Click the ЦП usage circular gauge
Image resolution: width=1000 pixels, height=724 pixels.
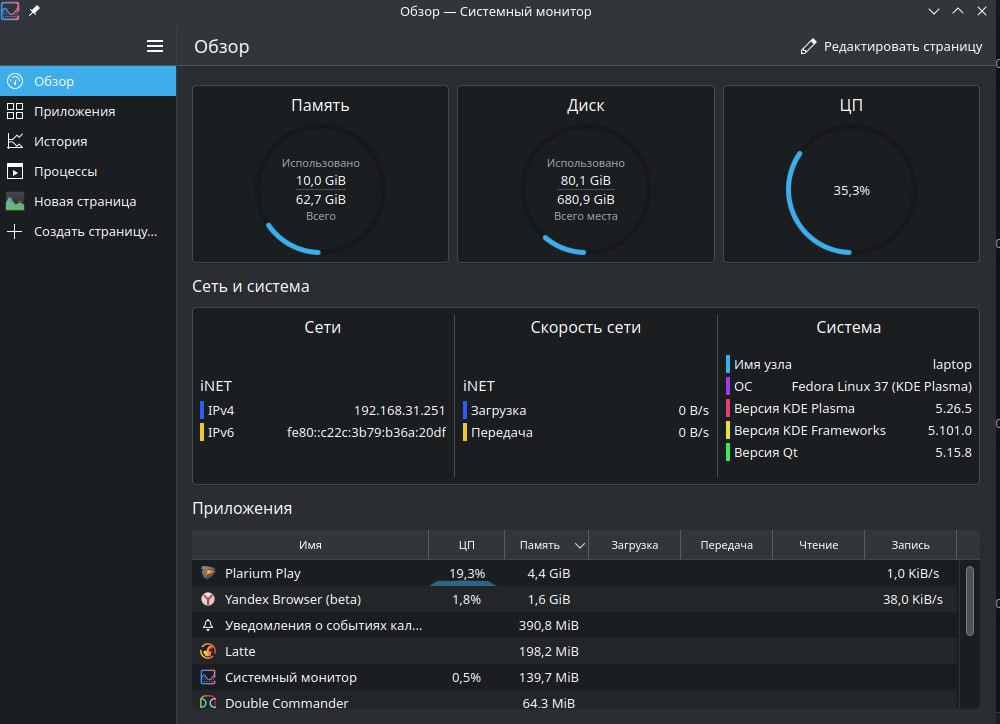(x=851, y=190)
